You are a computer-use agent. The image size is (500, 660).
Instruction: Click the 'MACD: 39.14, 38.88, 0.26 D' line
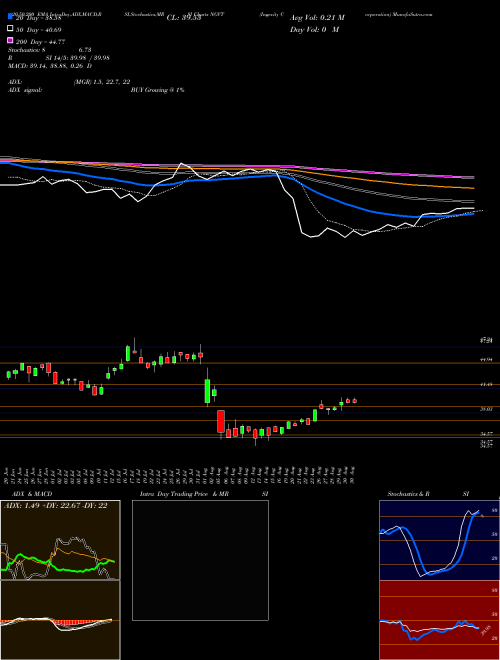point(50,66)
